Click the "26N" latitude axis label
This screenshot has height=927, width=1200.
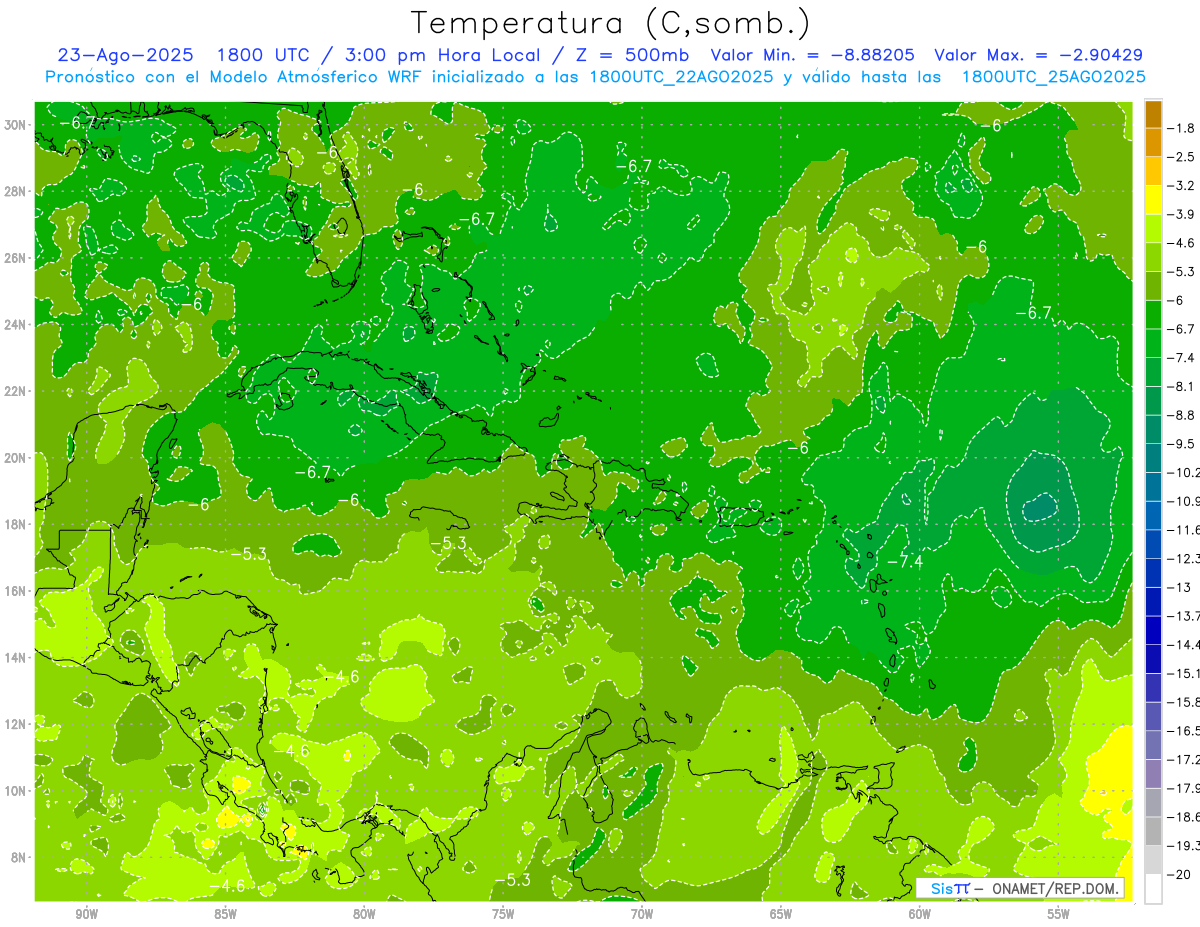(15, 258)
